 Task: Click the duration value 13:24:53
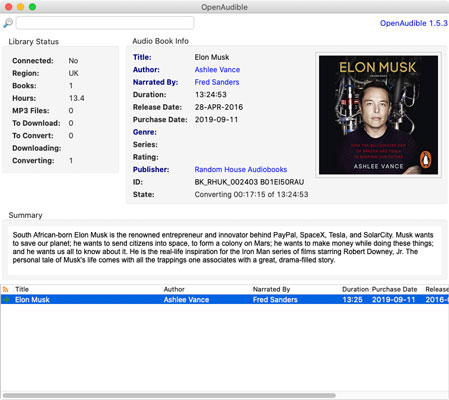click(211, 95)
